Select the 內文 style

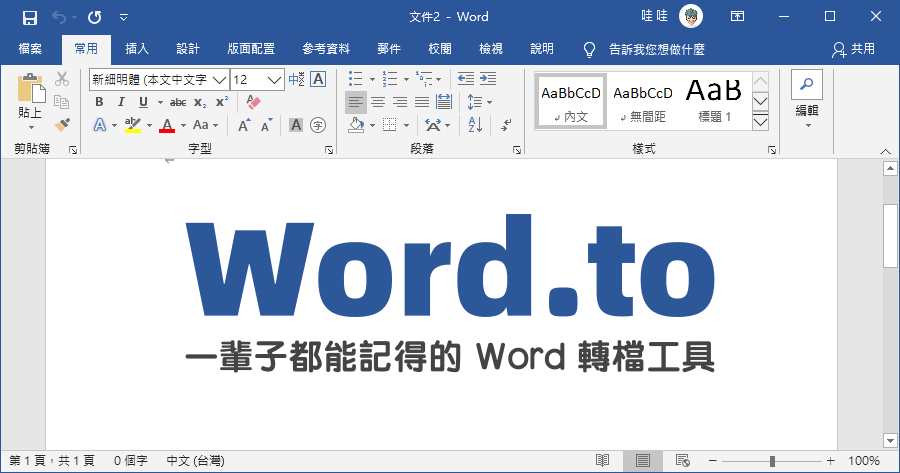pyautogui.click(x=571, y=102)
